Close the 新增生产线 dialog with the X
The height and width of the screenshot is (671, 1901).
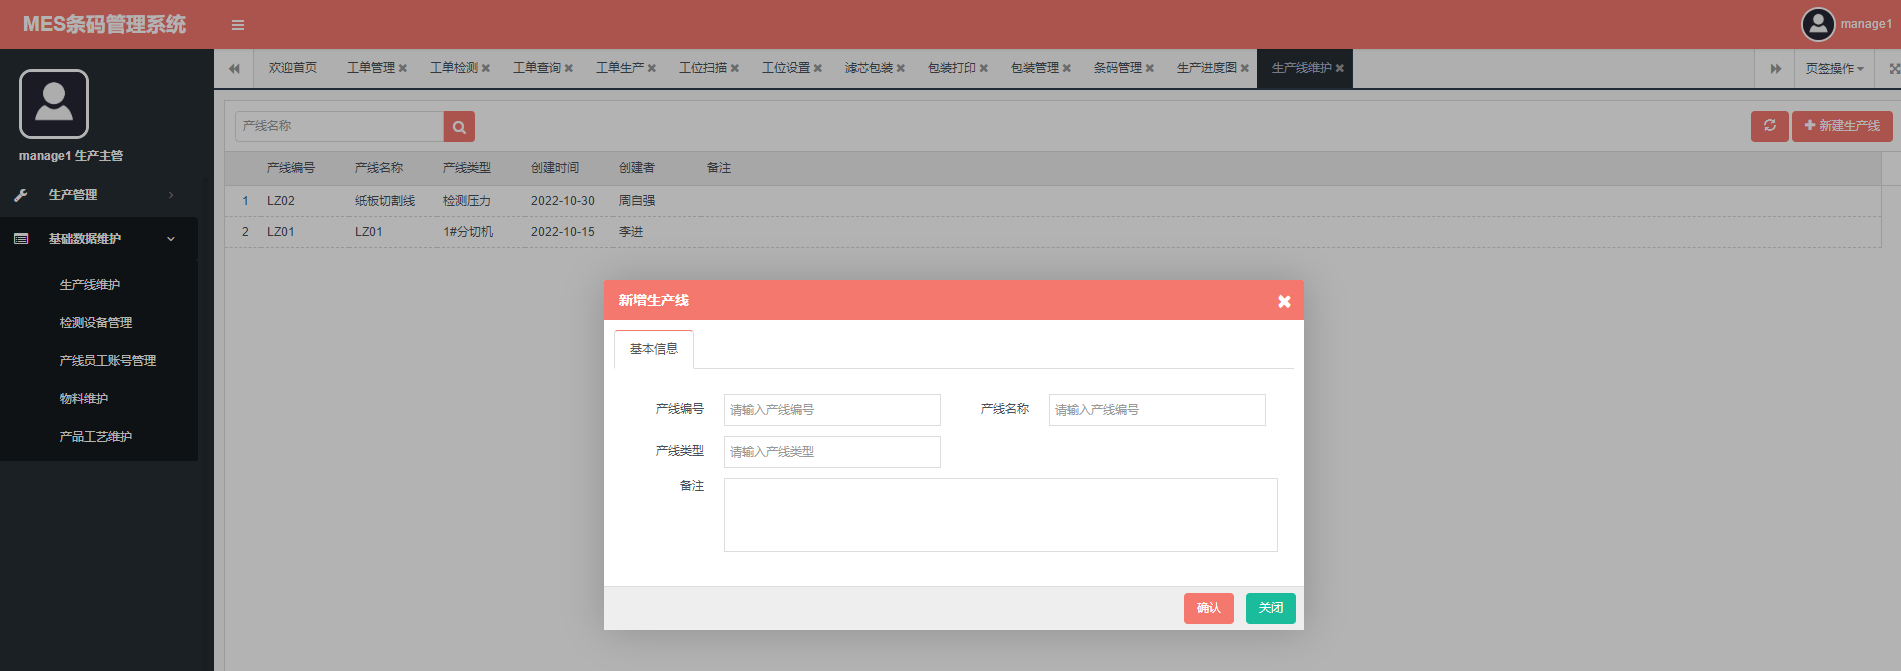[x=1284, y=301]
